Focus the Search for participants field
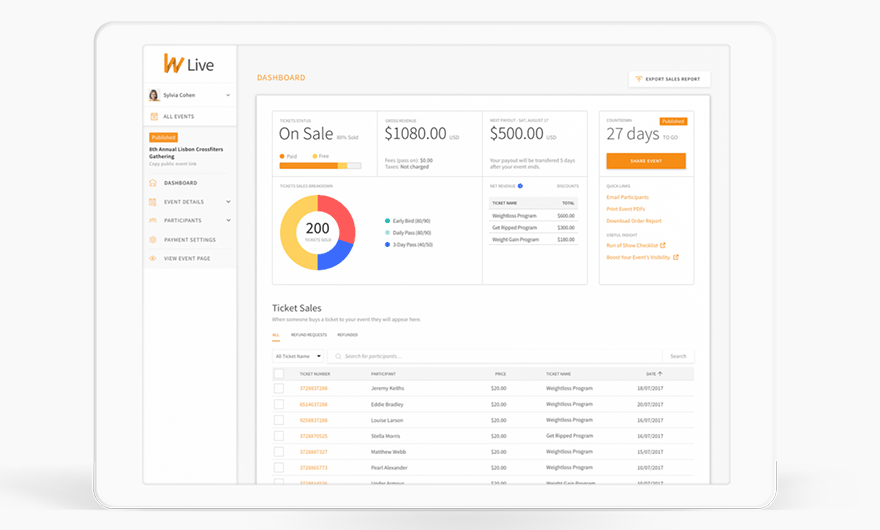 pos(495,356)
